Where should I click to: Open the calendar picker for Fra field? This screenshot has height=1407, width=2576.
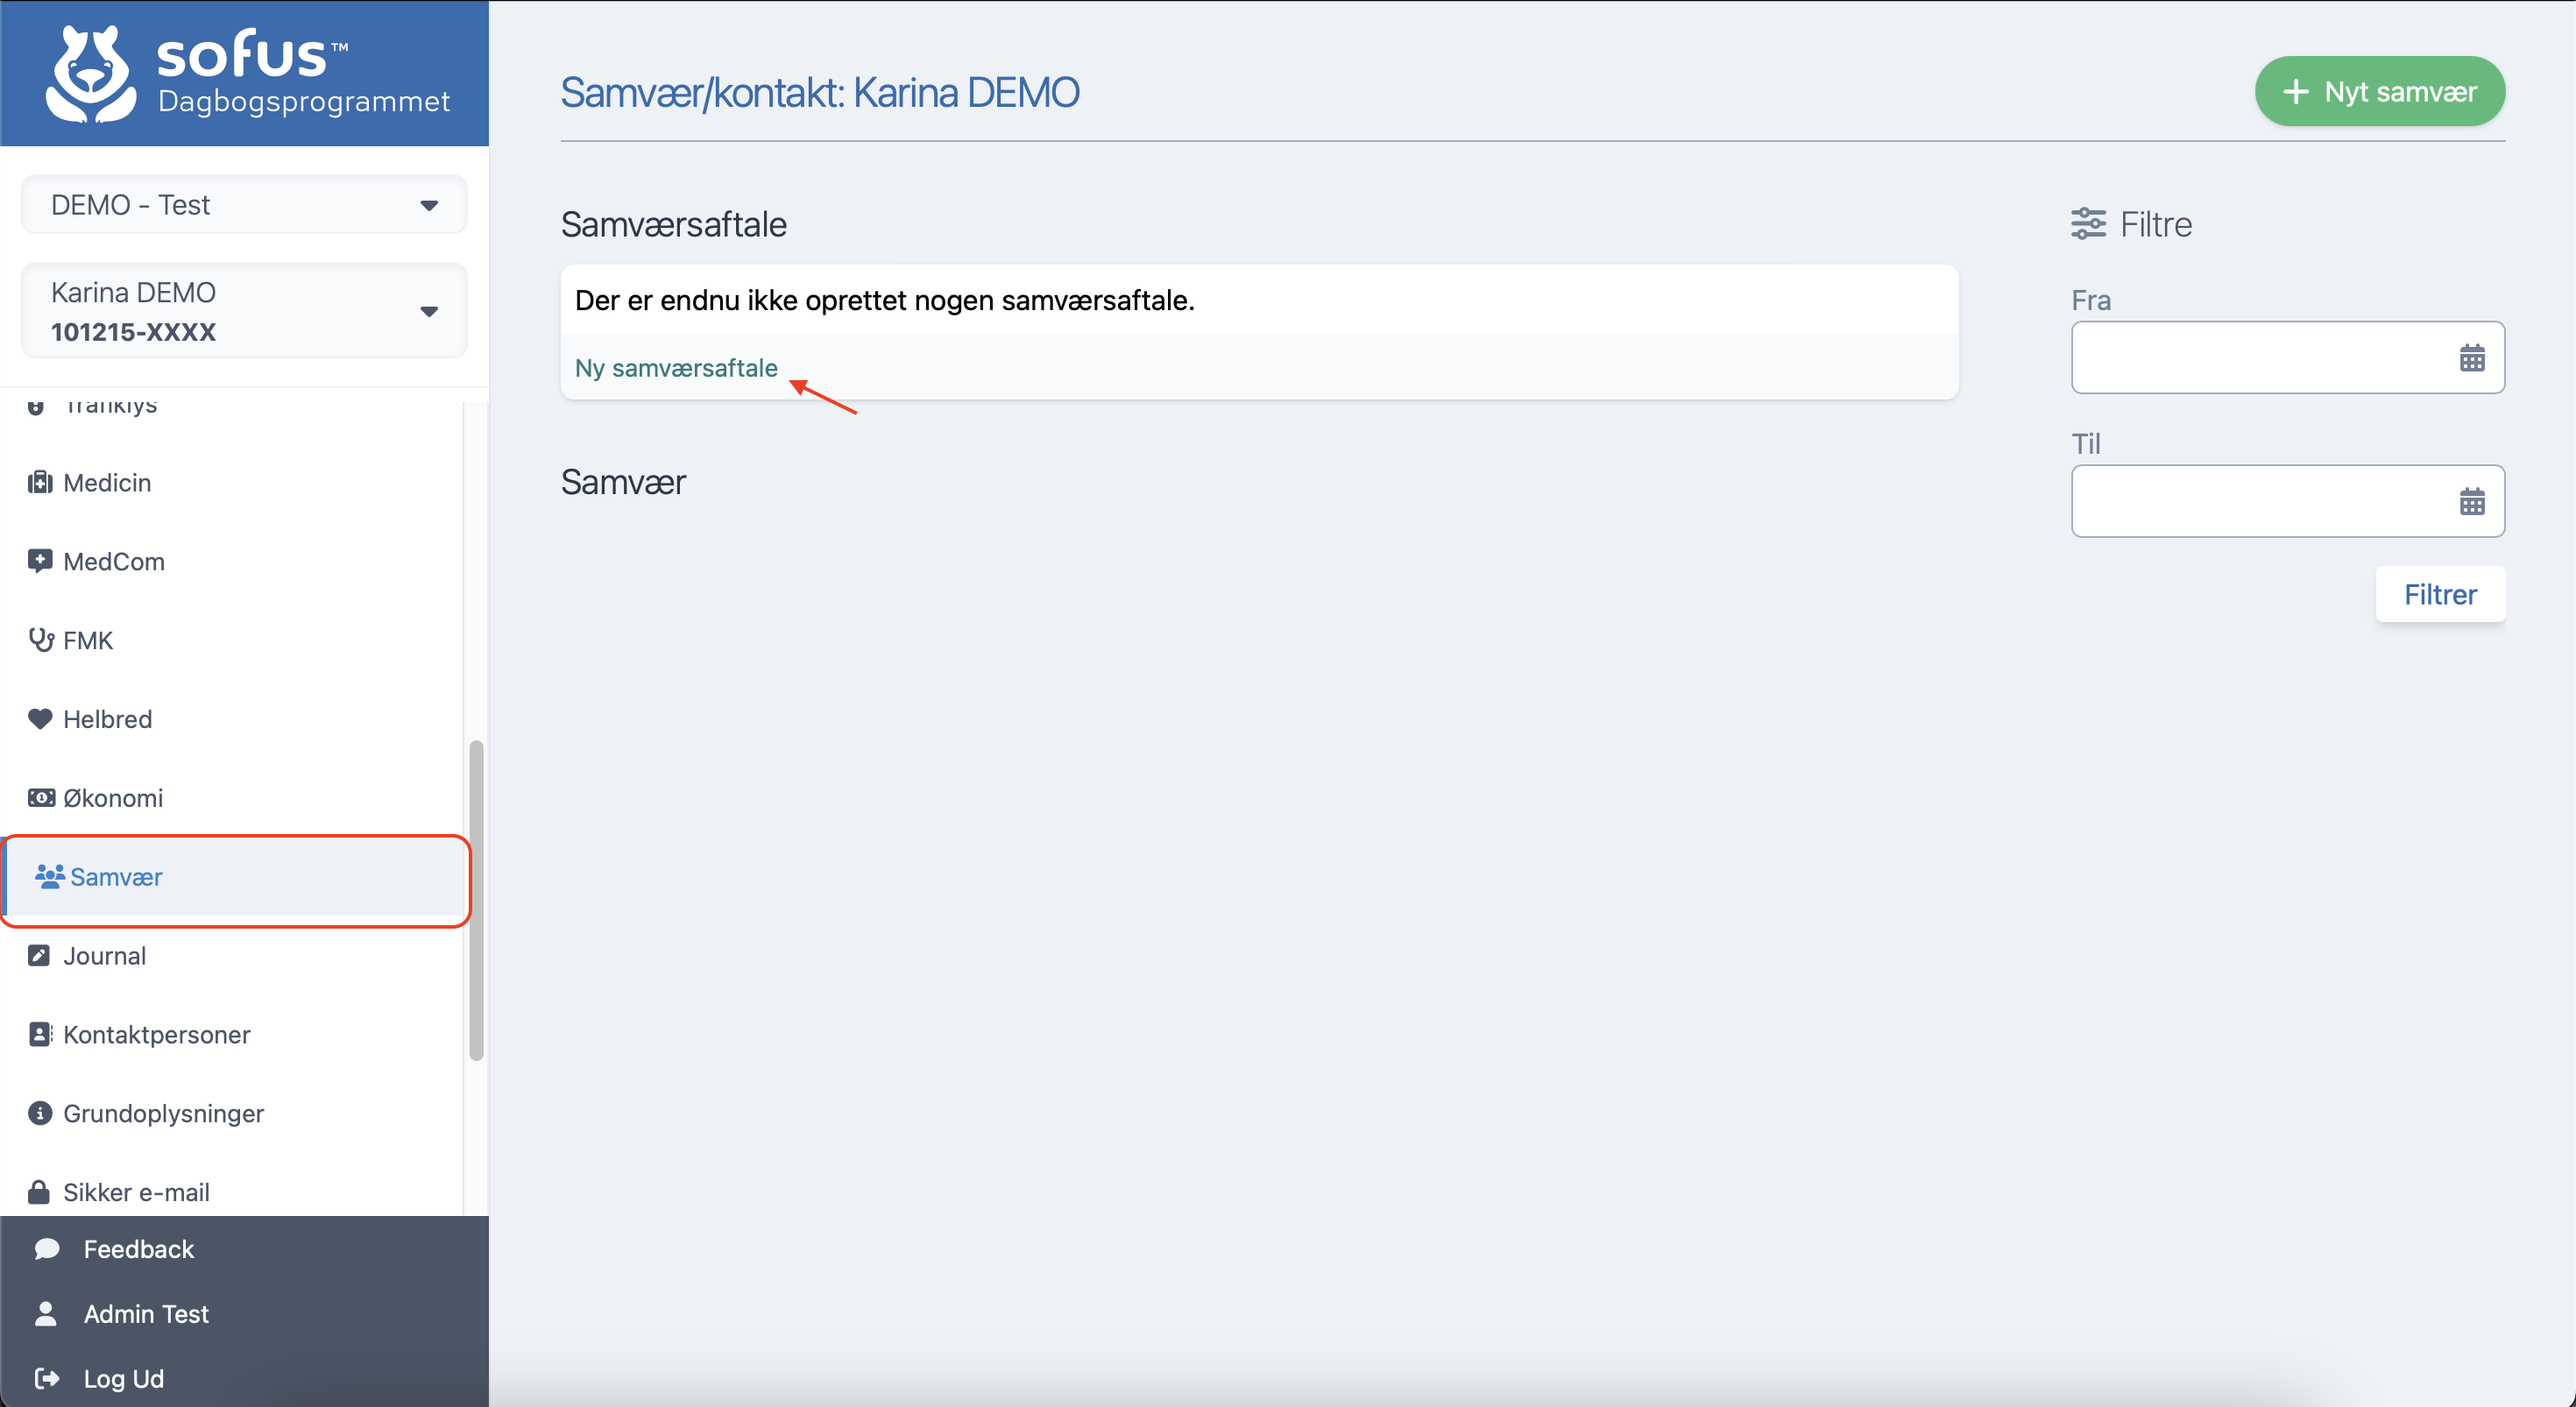coord(2473,357)
